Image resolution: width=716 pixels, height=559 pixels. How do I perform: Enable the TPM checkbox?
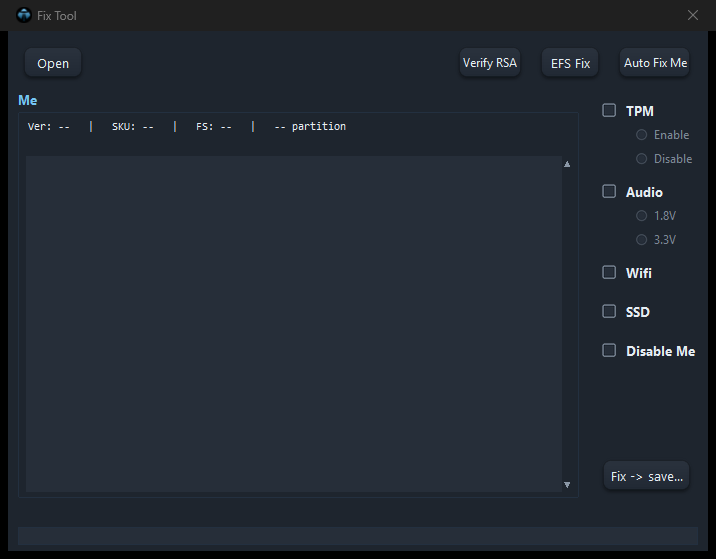609,110
